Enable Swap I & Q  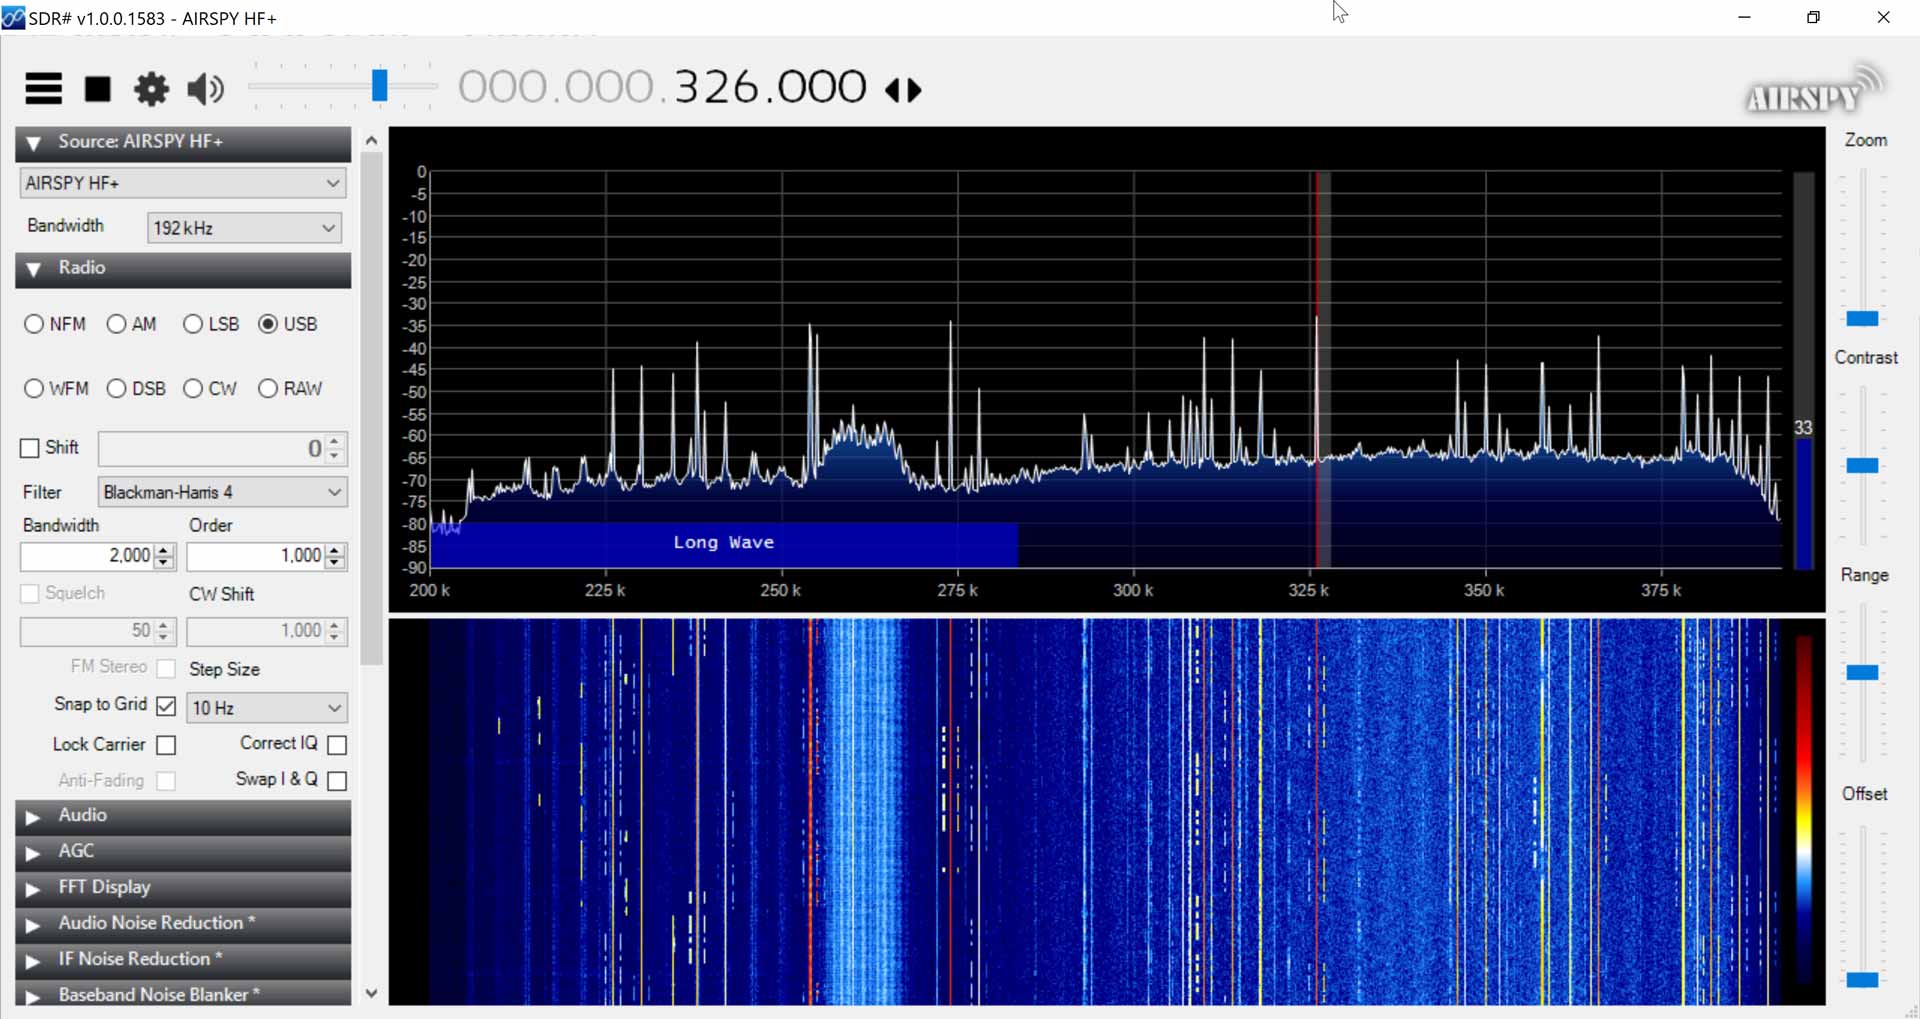pos(336,780)
